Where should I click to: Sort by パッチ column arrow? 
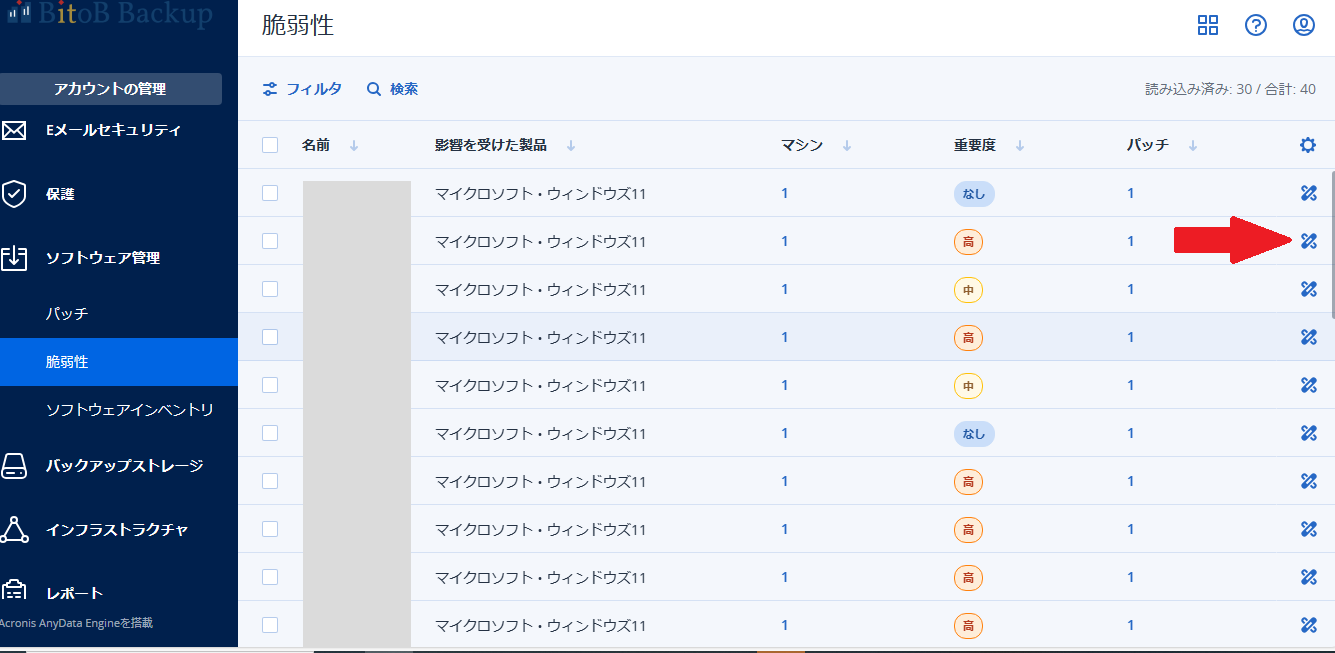[x=1193, y=146]
